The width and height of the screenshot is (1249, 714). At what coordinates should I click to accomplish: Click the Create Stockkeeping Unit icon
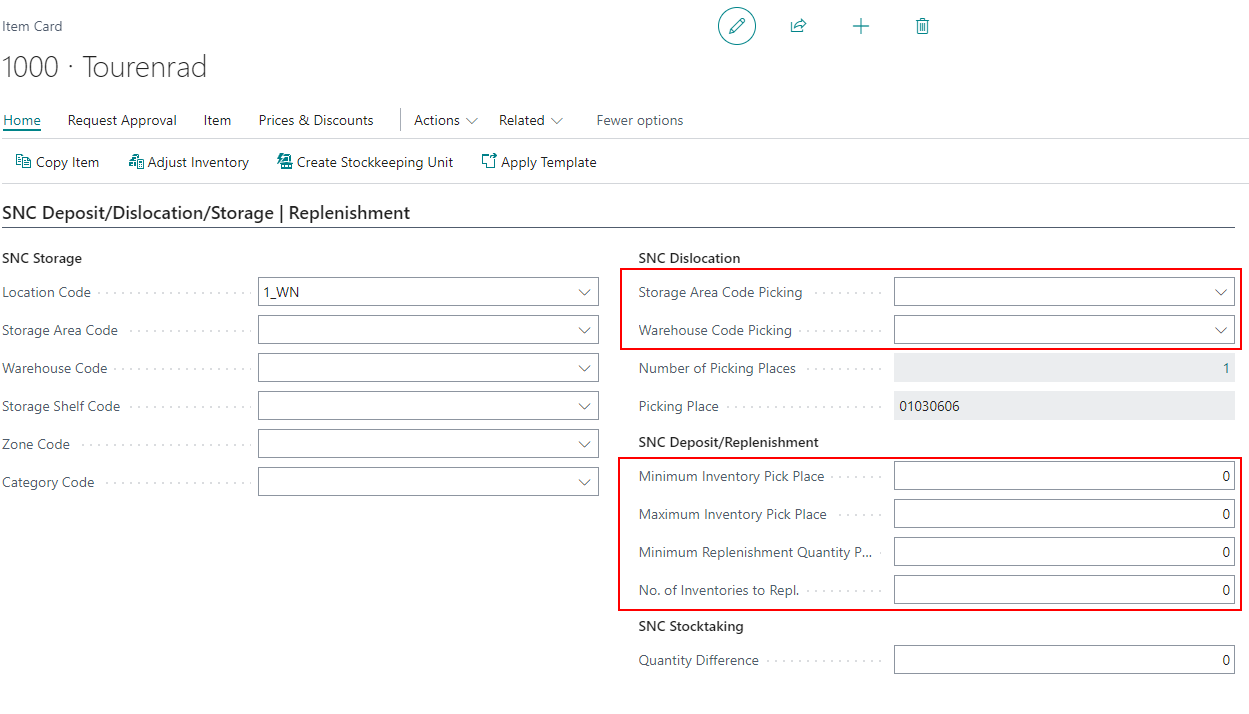pos(285,162)
